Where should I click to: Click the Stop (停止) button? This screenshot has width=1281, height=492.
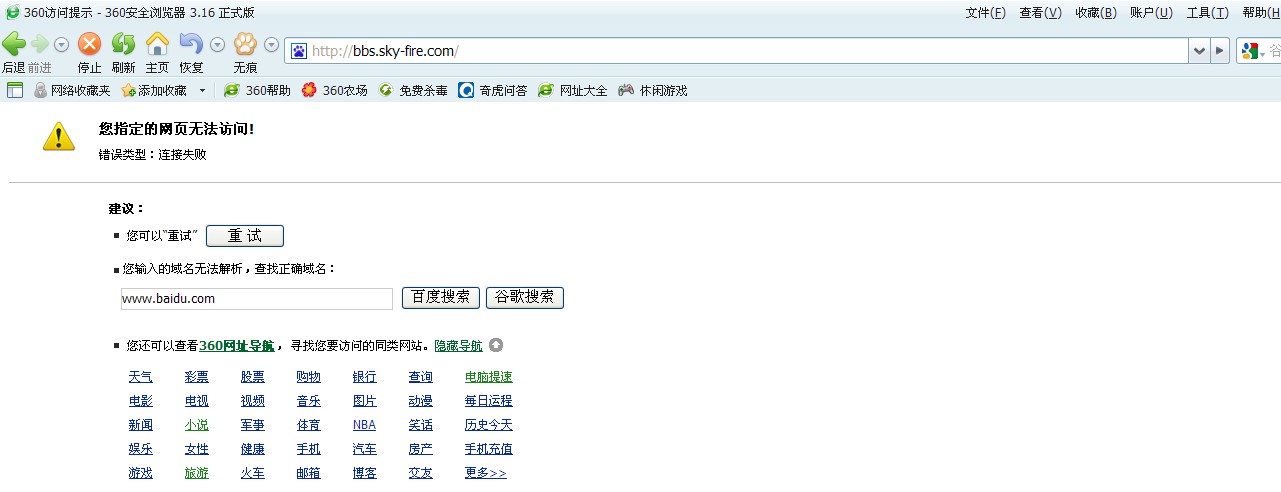[x=89, y=44]
